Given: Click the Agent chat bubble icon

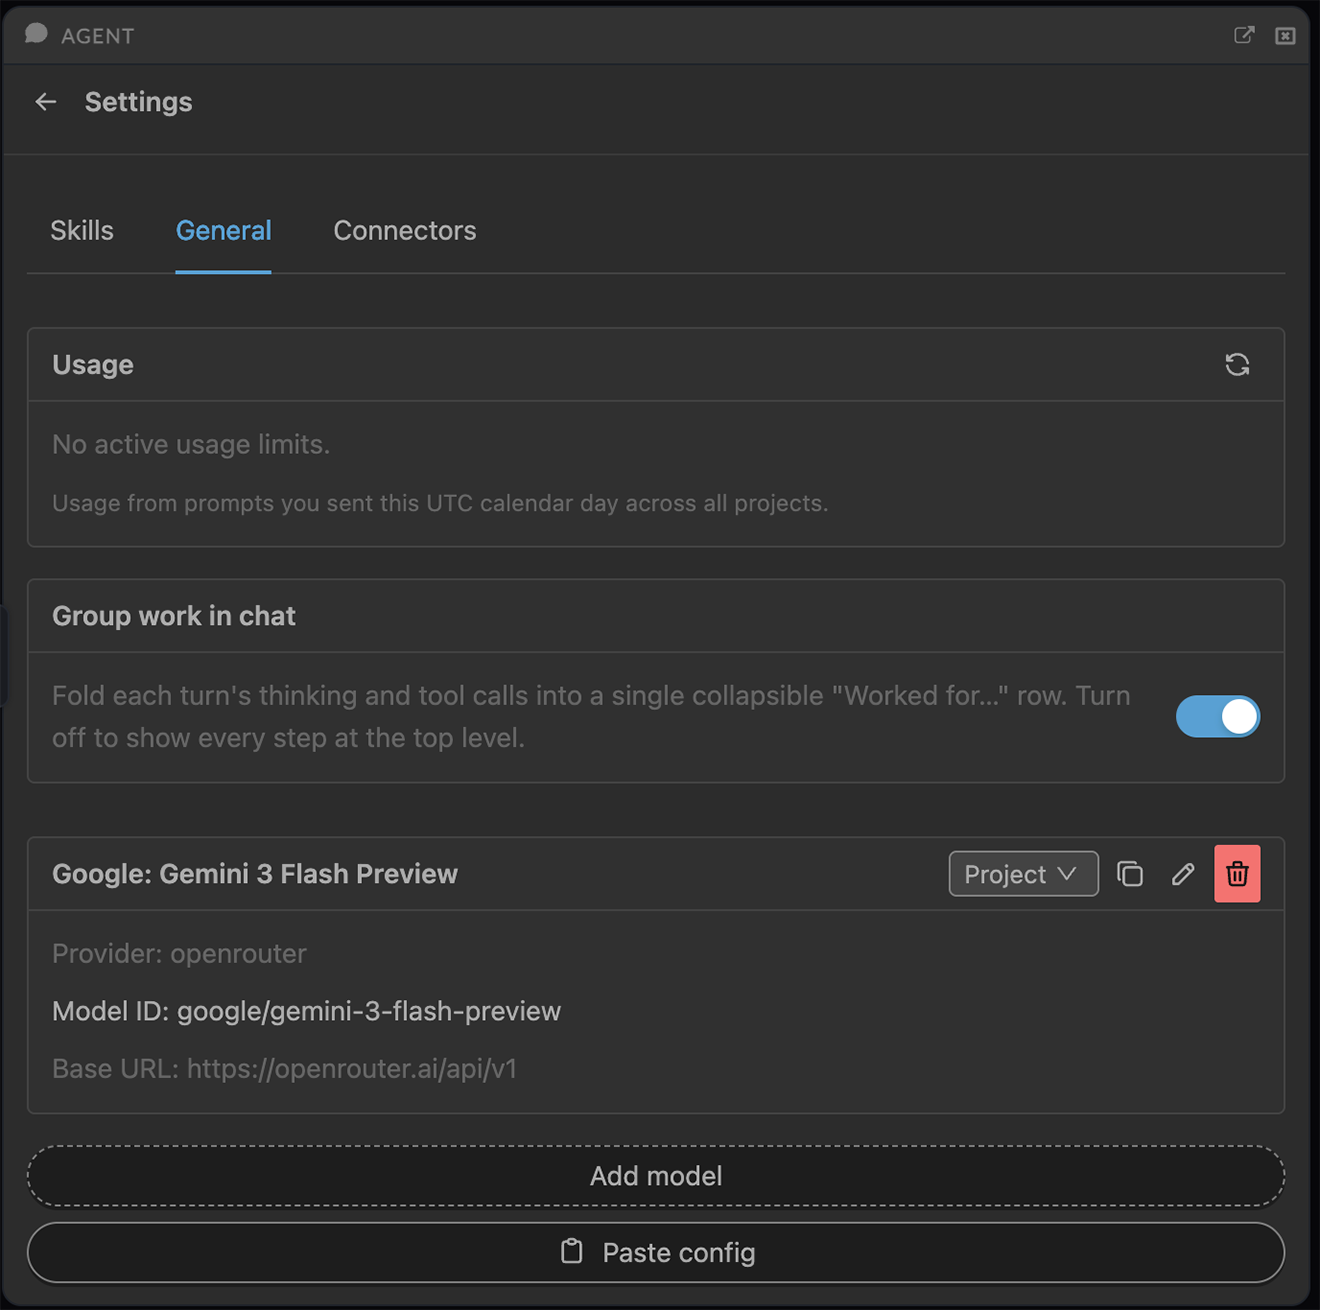Looking at the screenshot, I should coord(36,34).
